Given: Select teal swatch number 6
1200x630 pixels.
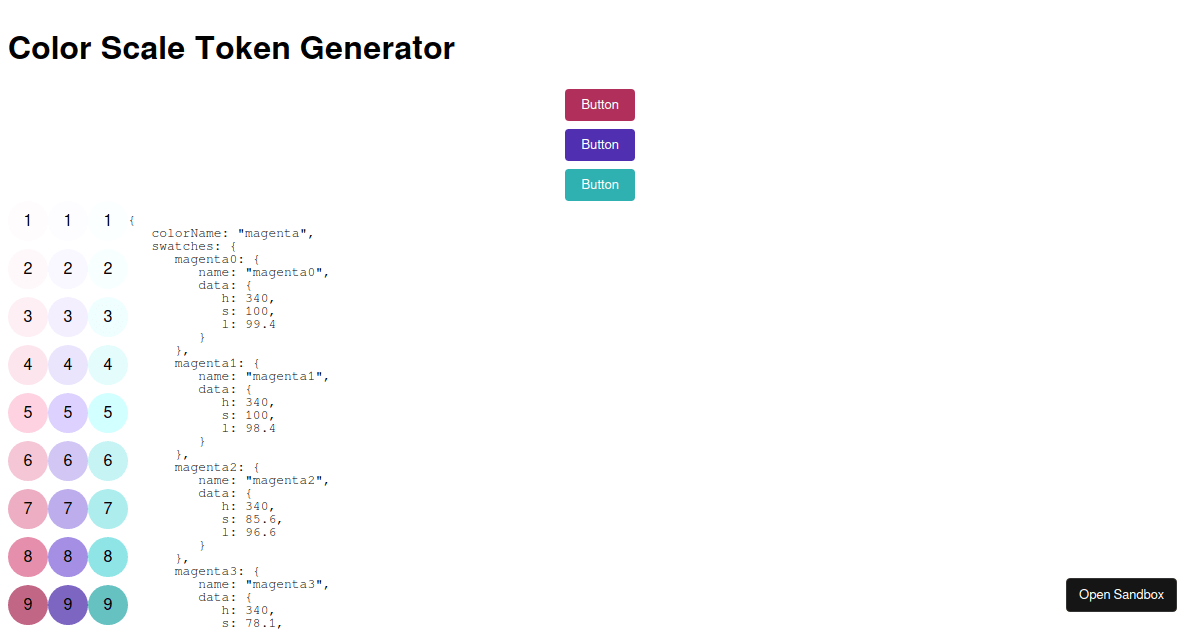Looking at the screenshot, I should click(107, 460).
